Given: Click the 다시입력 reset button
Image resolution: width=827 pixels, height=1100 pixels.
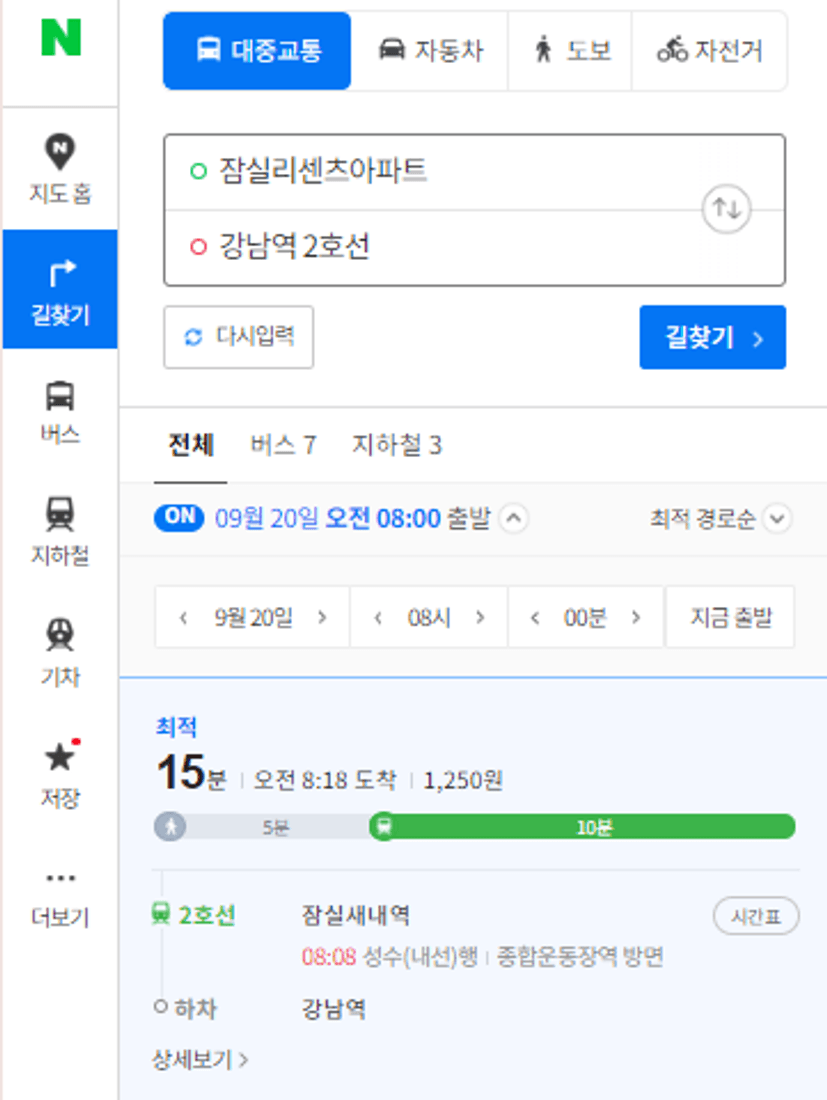Looking at the screenshot, I should (x=238, y=337).
